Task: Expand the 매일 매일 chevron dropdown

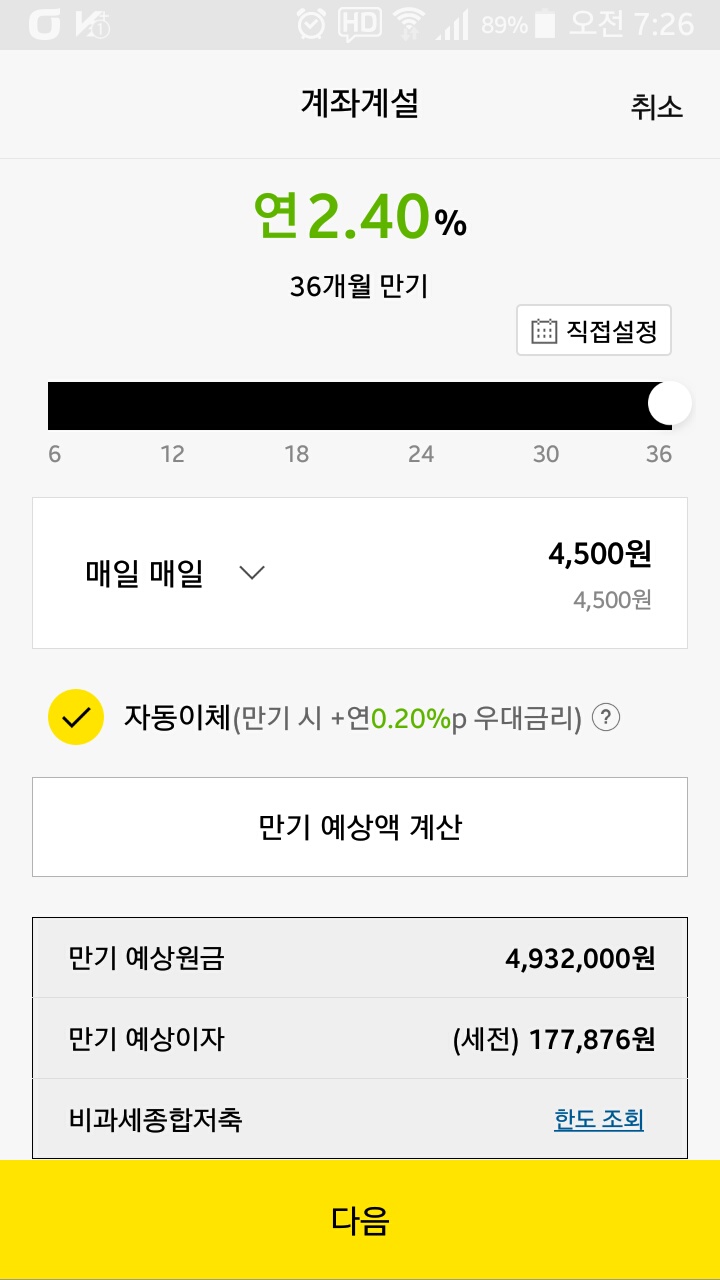Action: [x=252, y=573]
